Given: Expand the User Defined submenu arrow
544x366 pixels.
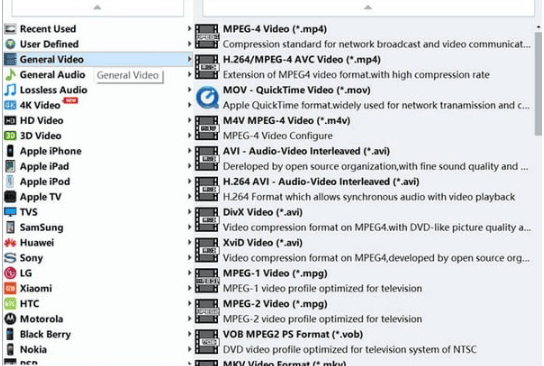Looking at the screenshot, I should 189,44.
